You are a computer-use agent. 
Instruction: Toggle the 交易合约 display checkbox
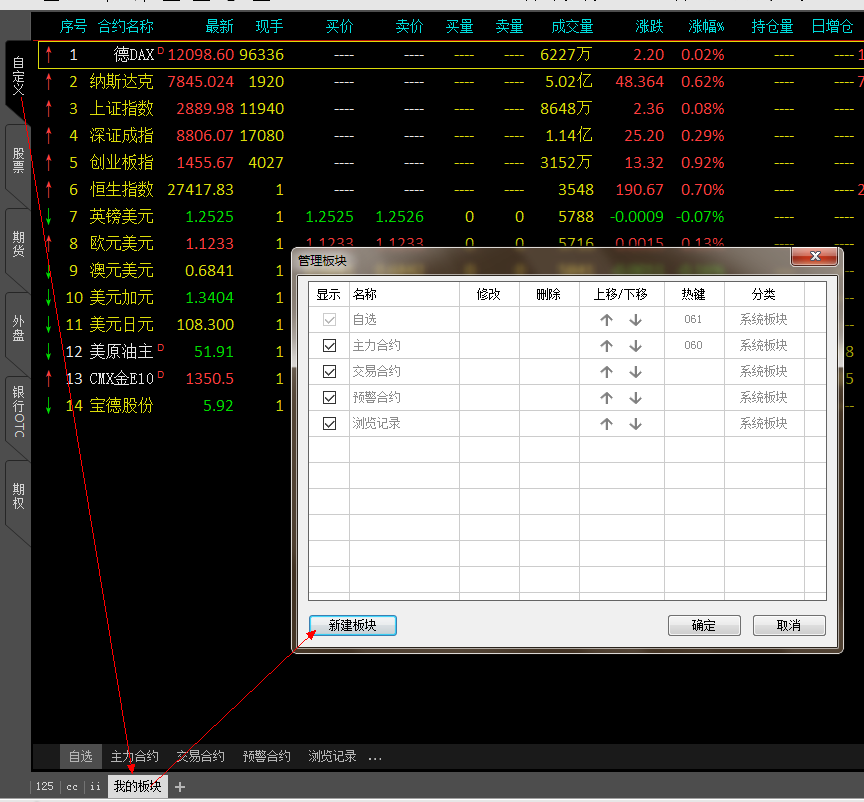coord(329,372)
